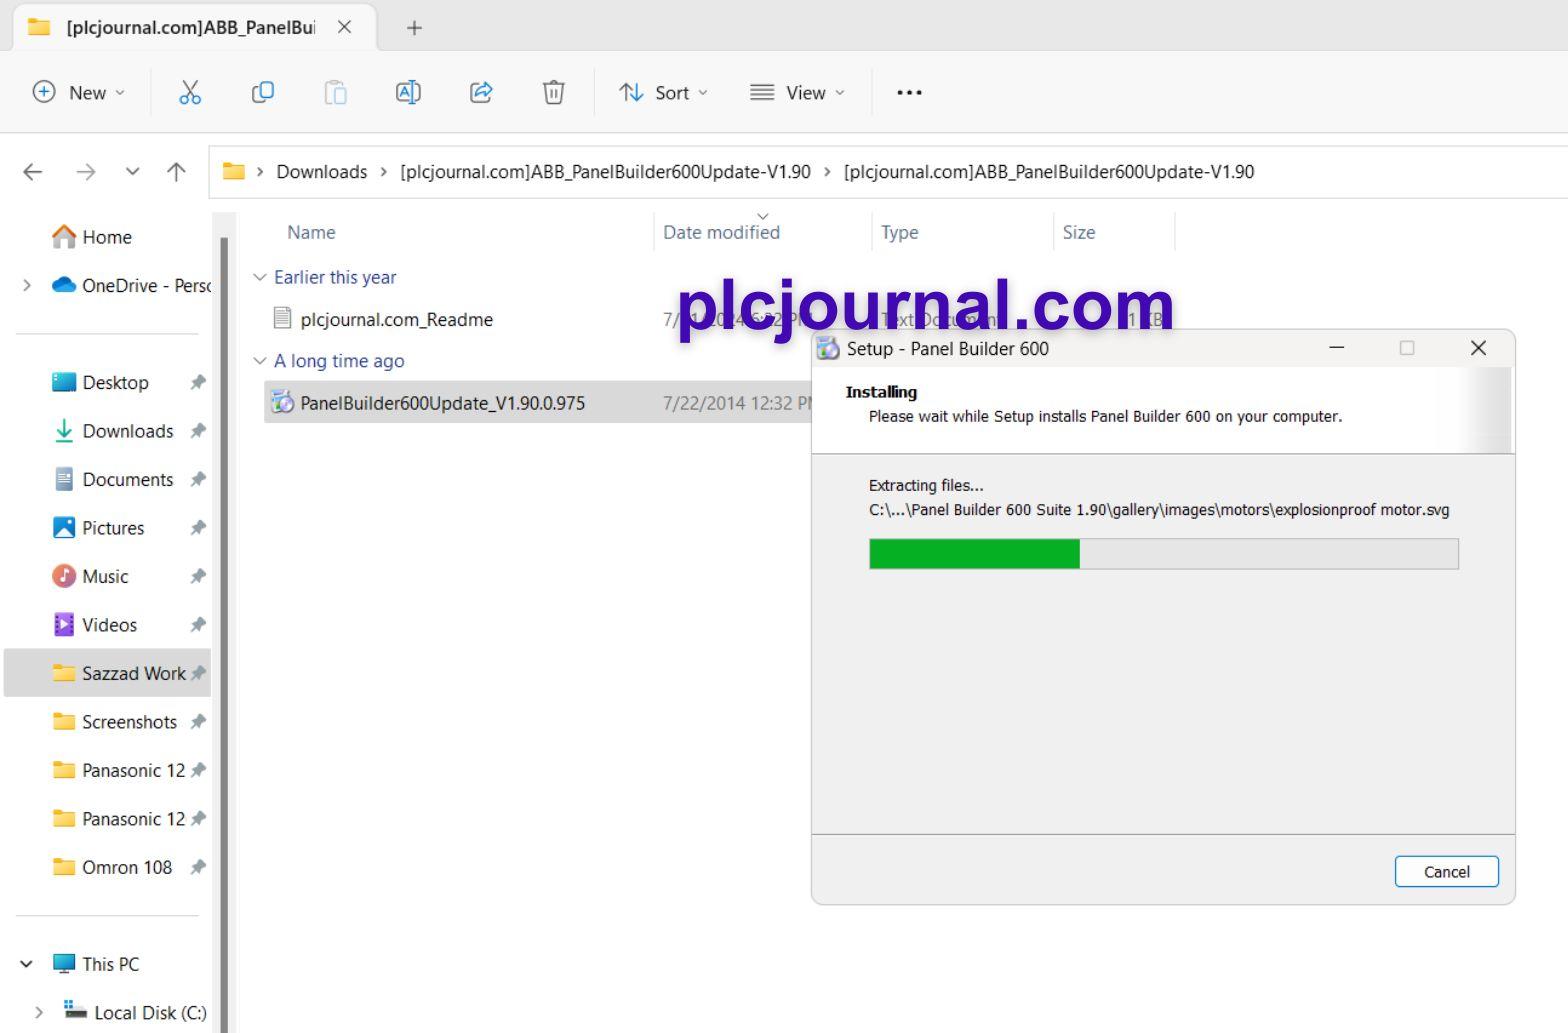Click the Setup installation progress bar
Image resolution: width=1568 pixels, height=1033 pixels.
click(x=1164, y=554)
